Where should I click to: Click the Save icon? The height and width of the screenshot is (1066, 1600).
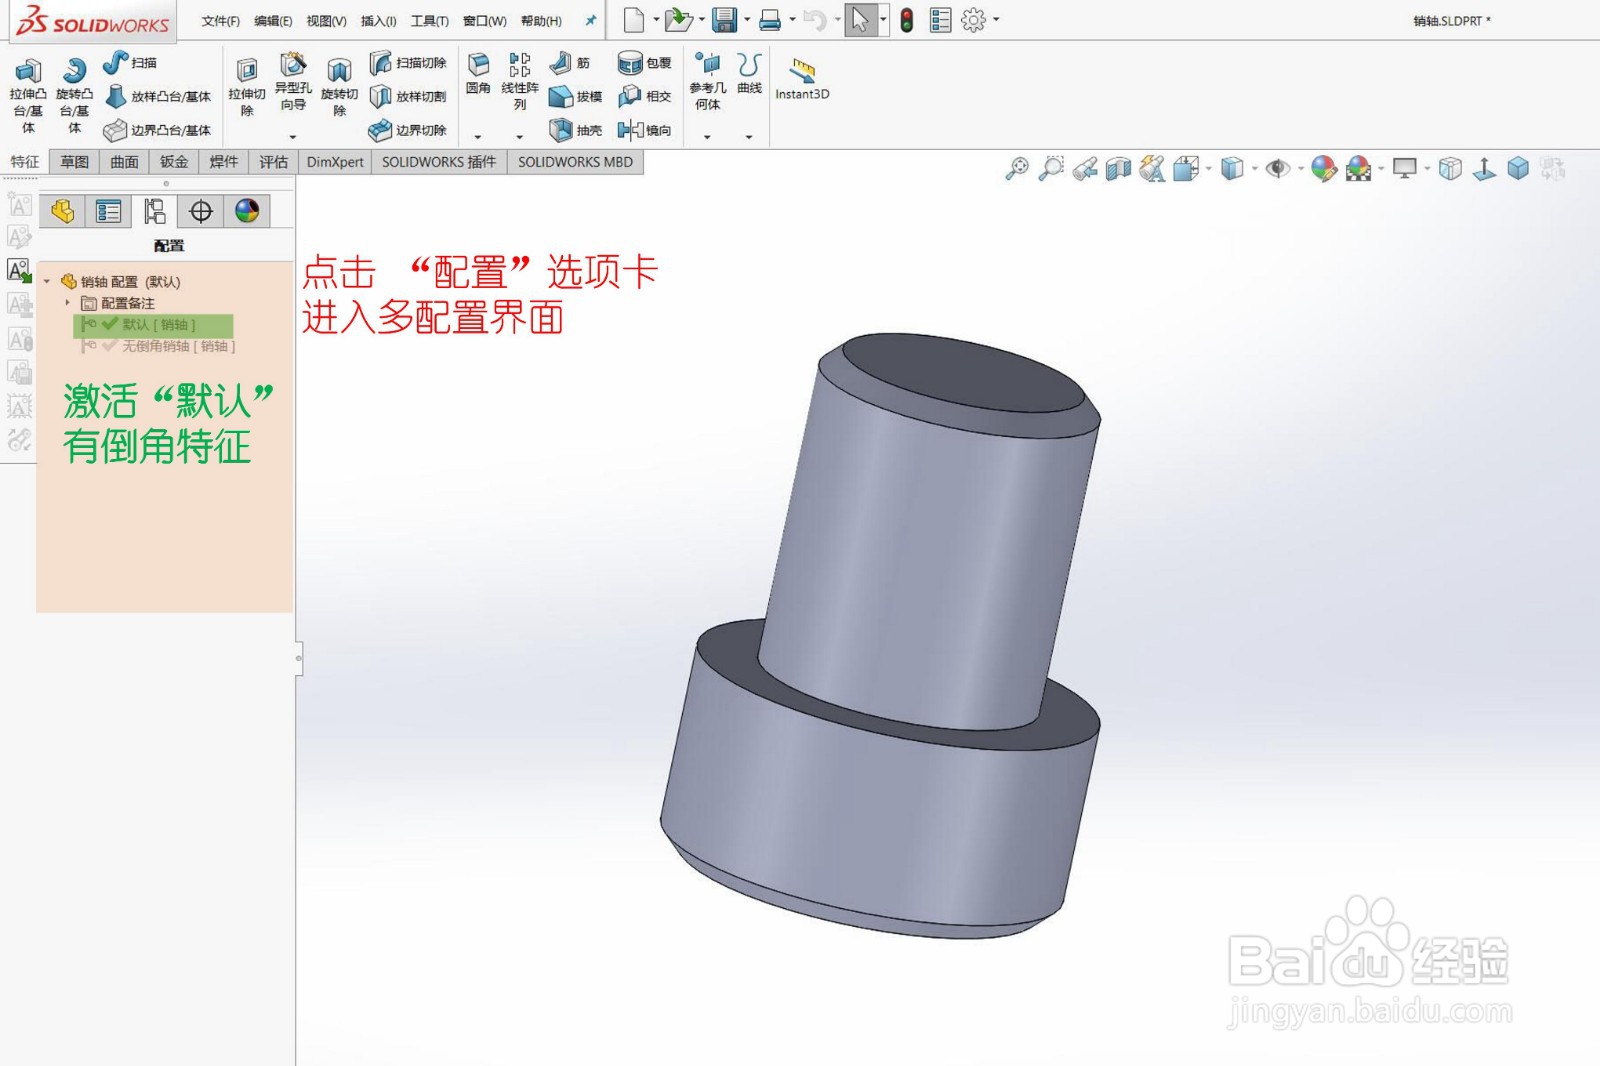(x=725, y=20)
